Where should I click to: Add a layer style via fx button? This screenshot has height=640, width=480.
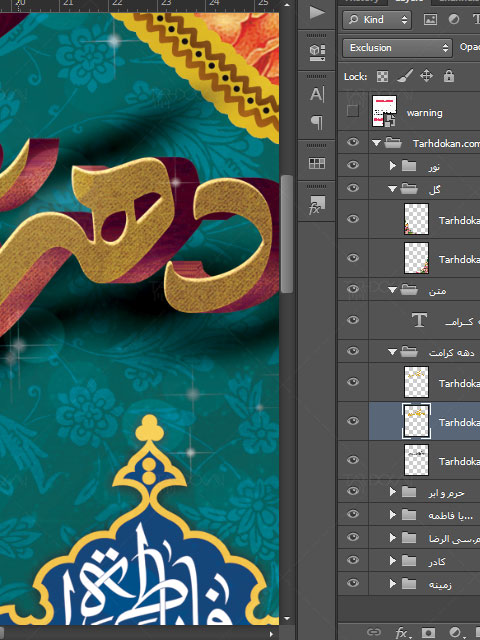coord(402,632)
